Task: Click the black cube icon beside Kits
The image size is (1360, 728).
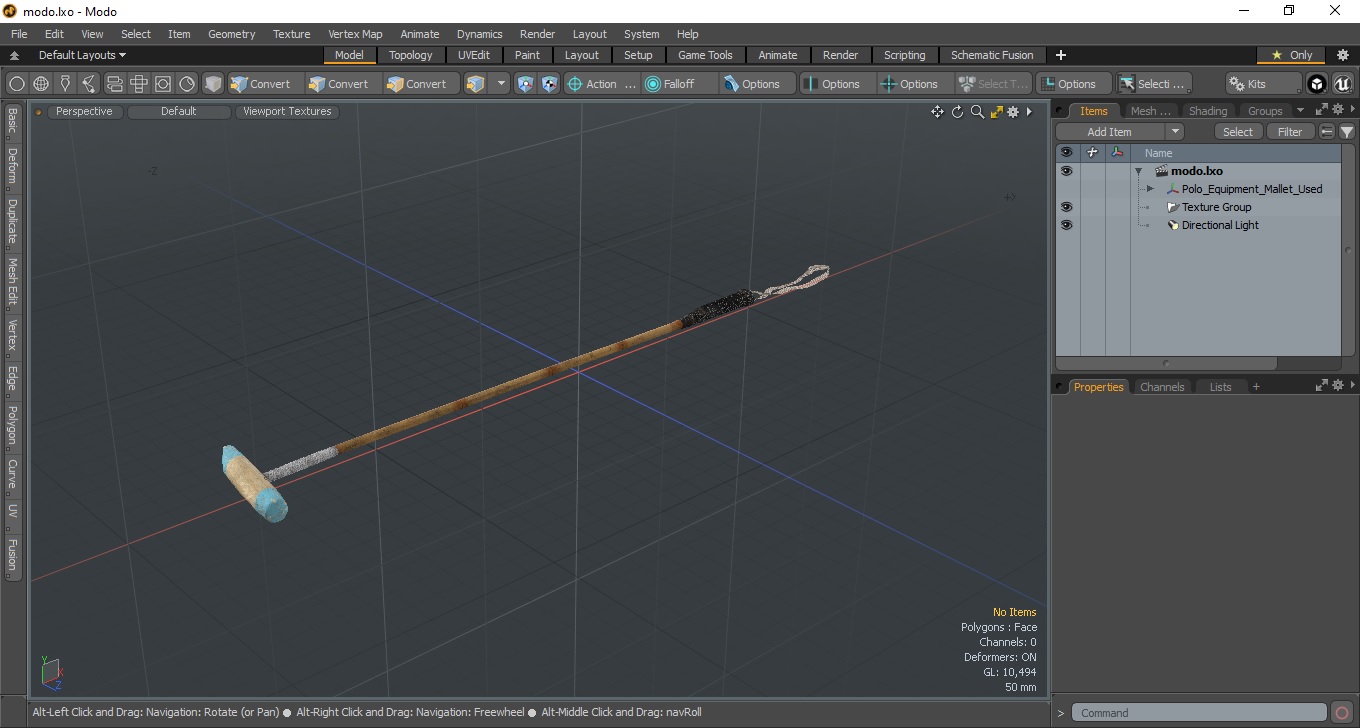Action: tap(1317, 84)
